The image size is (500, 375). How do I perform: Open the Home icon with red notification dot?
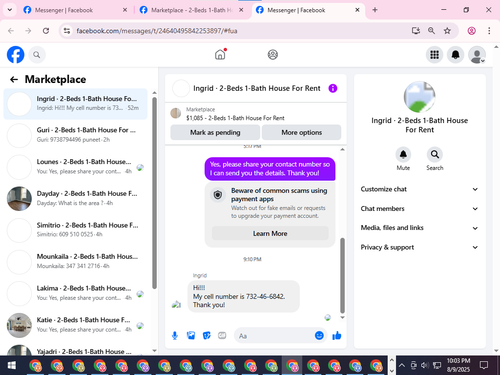point(220,54)
